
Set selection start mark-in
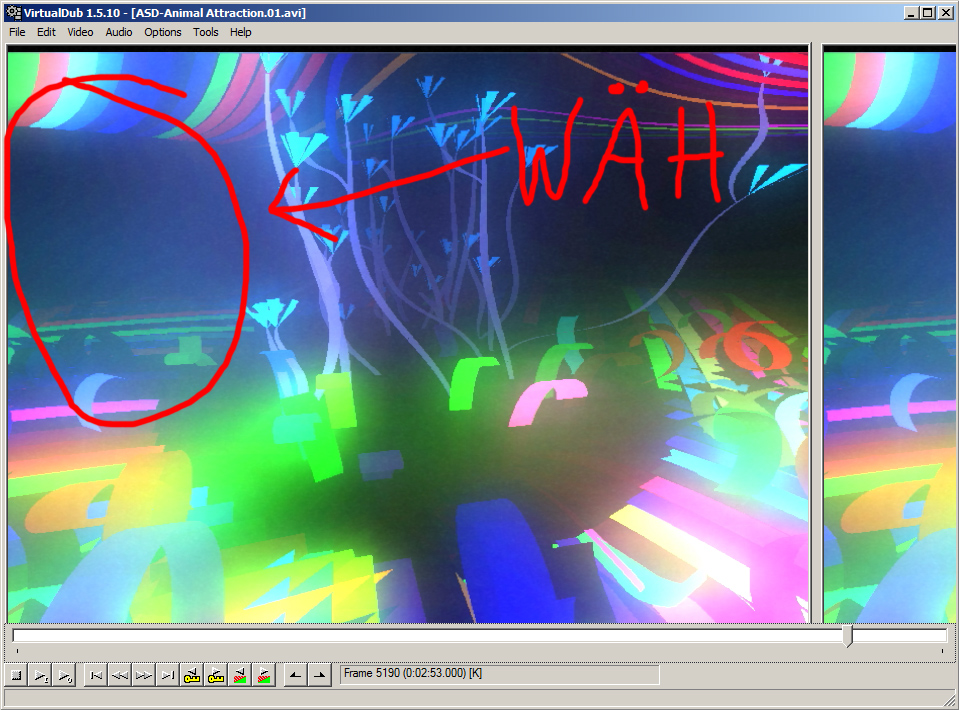296,676
